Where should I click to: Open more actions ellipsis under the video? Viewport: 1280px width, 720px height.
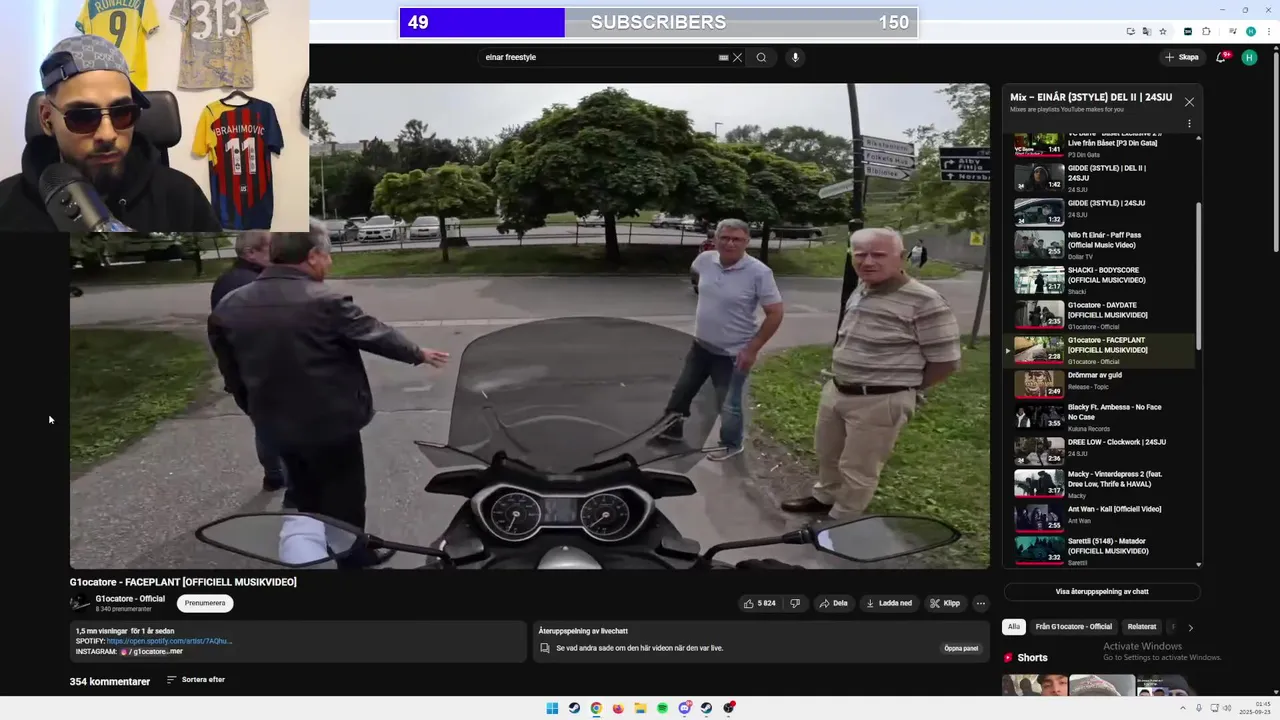pos(981,603)
